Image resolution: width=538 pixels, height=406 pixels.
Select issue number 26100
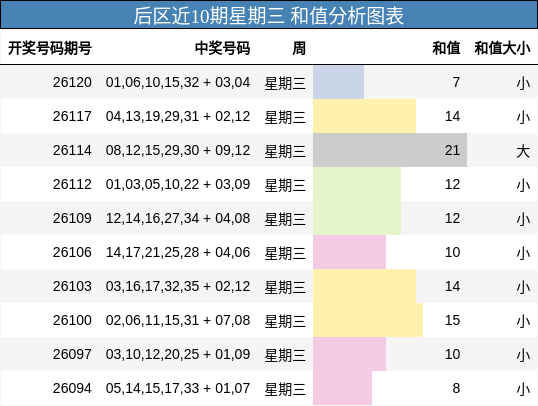coord(72,320)
